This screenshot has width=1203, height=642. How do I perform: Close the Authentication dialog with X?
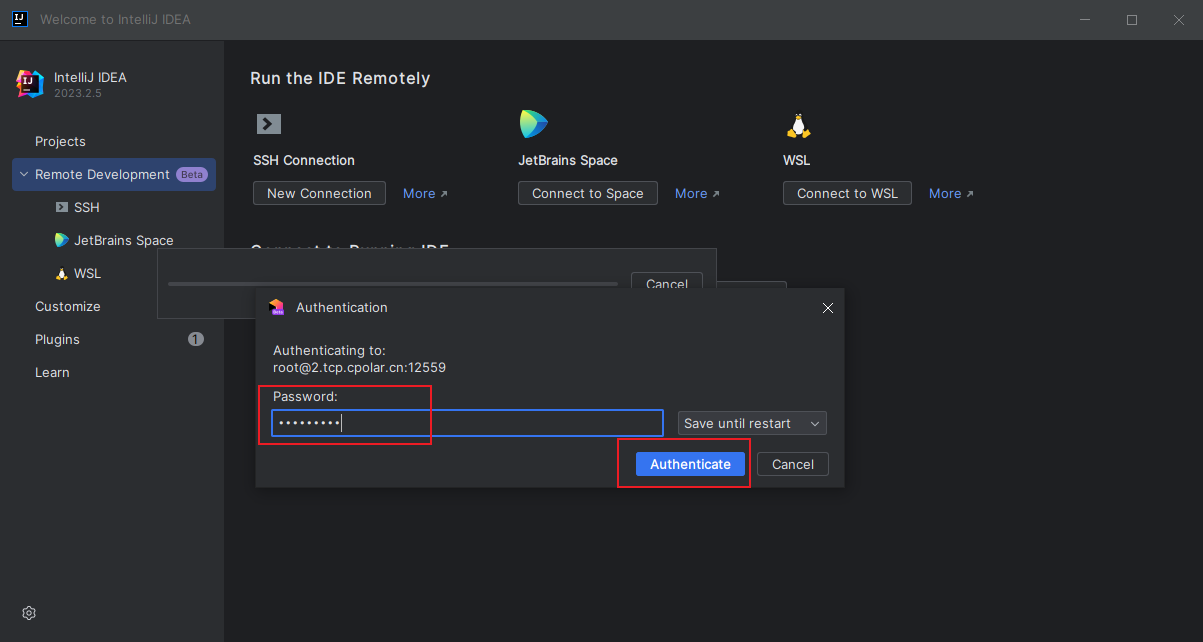[828, 308]
